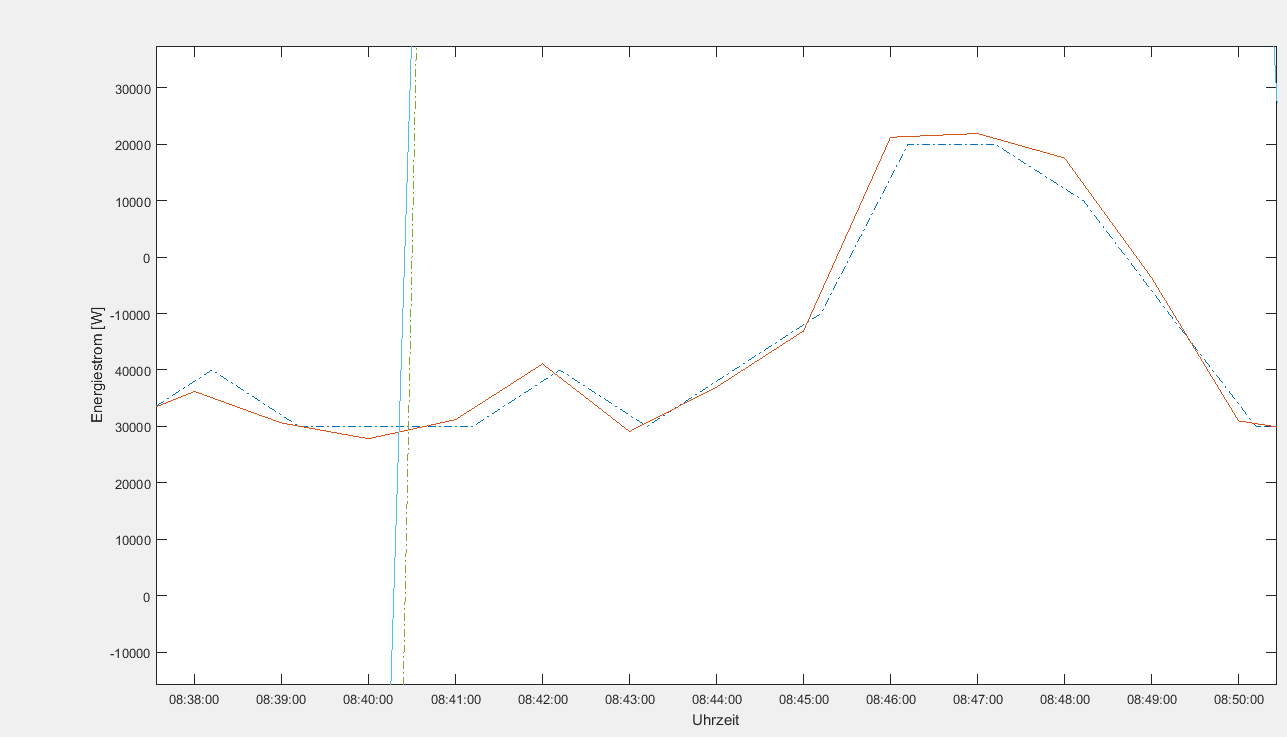Click the 08:38:00 x-axis tick label
Image resolution: width=1287 pixels, height=737 pixels.
click(x=194, y=701)
